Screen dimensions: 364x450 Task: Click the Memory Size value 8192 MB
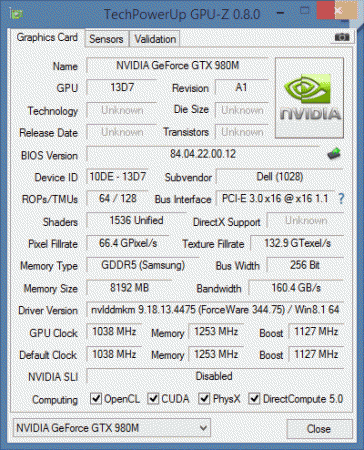[x=129, y=288]
